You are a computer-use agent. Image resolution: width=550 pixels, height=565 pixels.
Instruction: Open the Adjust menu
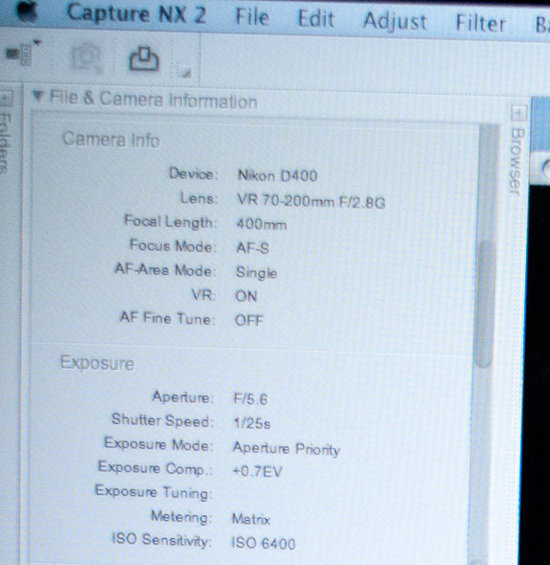click(x=395, y=21)
